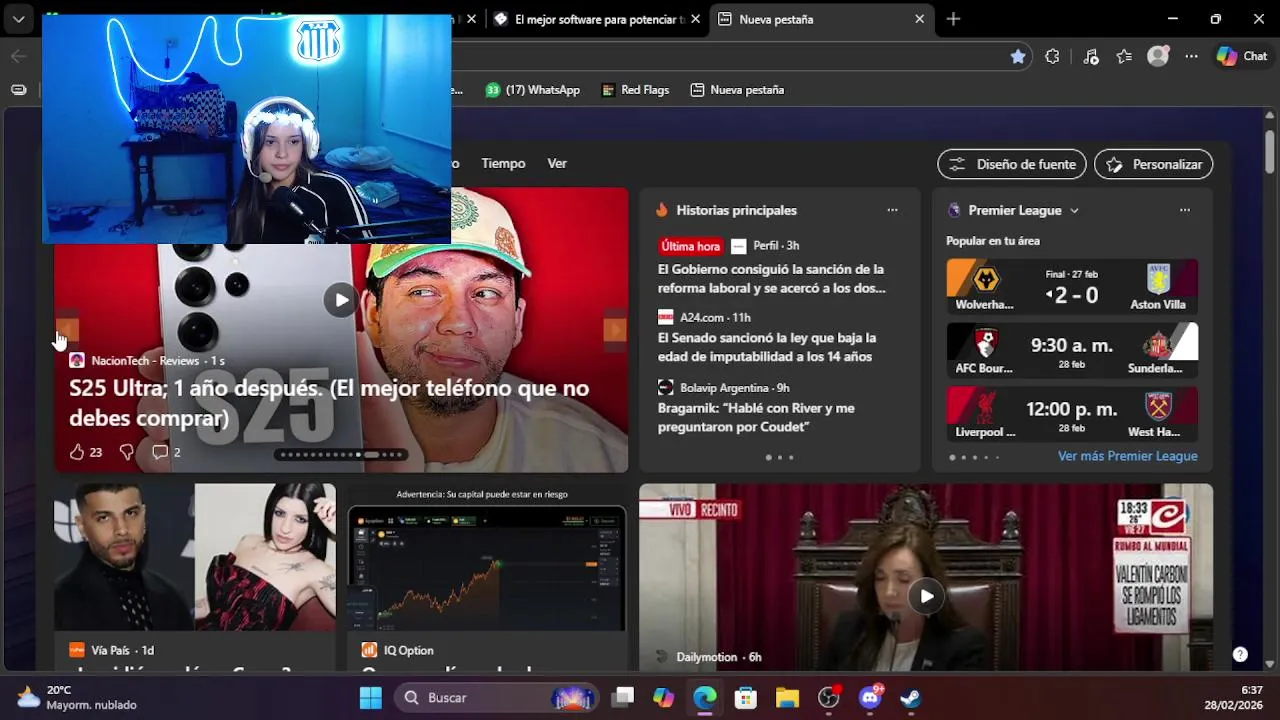The width and height of the screenshot is (1280, 720).
Task: Close the 'Nueva pestaña' tab
Action: coord(919,19)
